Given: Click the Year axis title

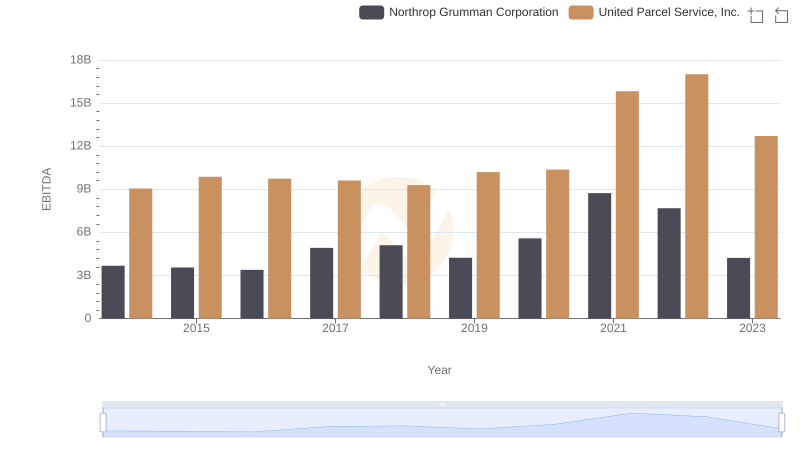Looking at the screenshot, I should (439, 370).
